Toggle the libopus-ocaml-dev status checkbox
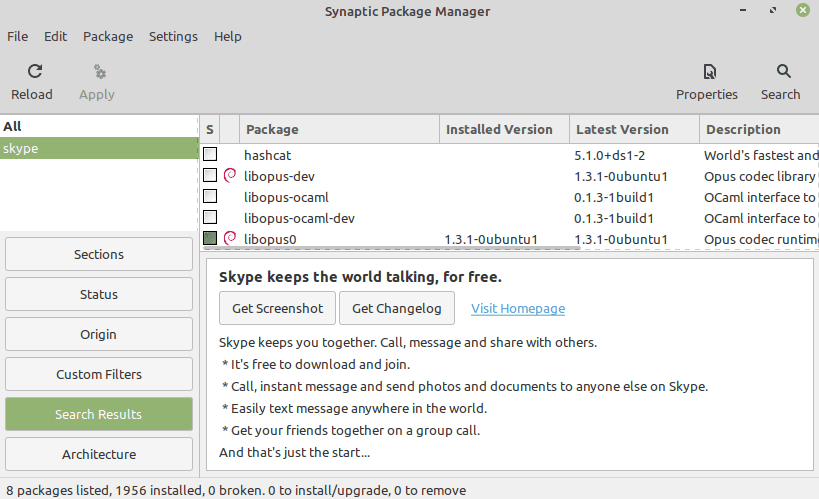 (x=210, y=217)
